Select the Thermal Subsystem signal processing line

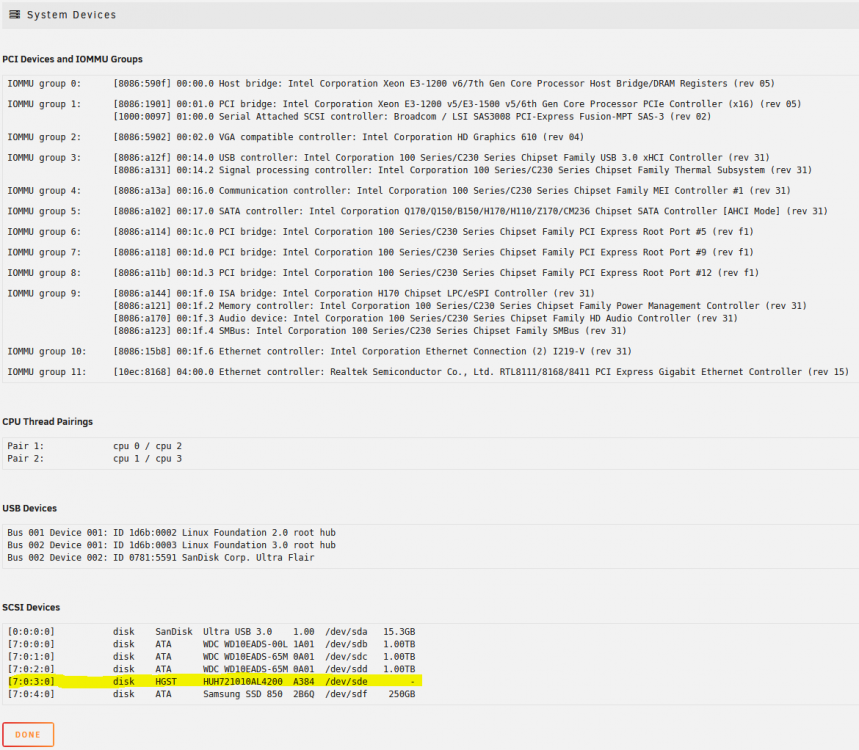(x=462, y=170)
